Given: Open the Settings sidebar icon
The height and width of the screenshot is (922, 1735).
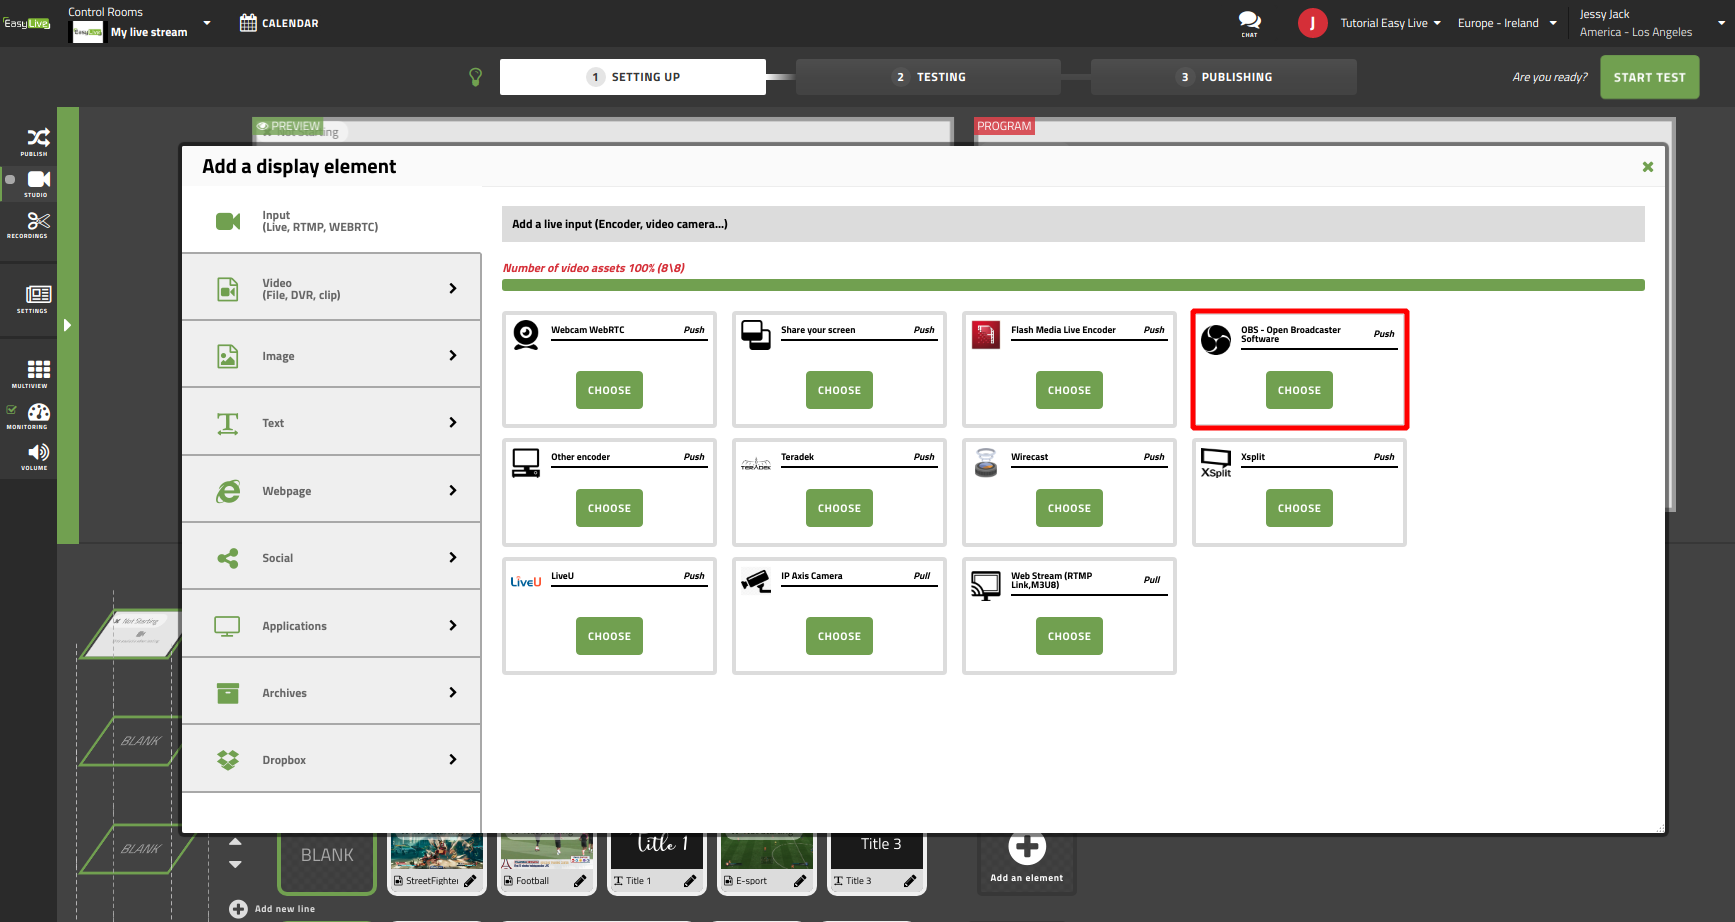Looking at the screenshot, I should [x=38, y=294].
